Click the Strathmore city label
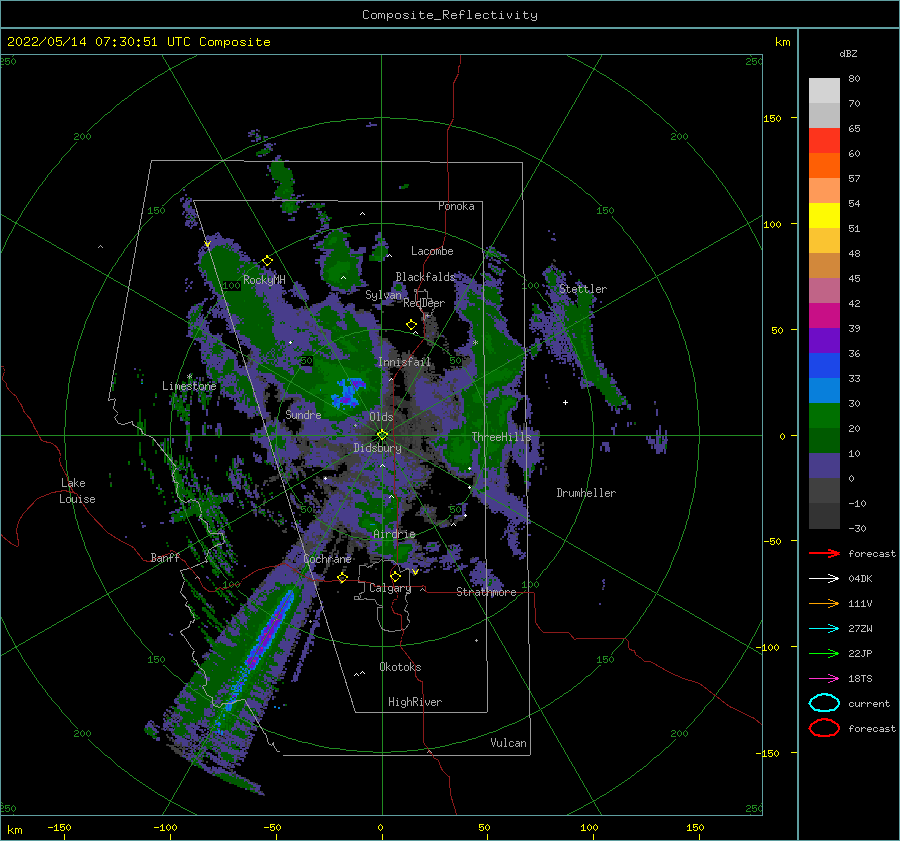Image resolution: width=900 pixels, height=841 pixels. coord(486,592)
